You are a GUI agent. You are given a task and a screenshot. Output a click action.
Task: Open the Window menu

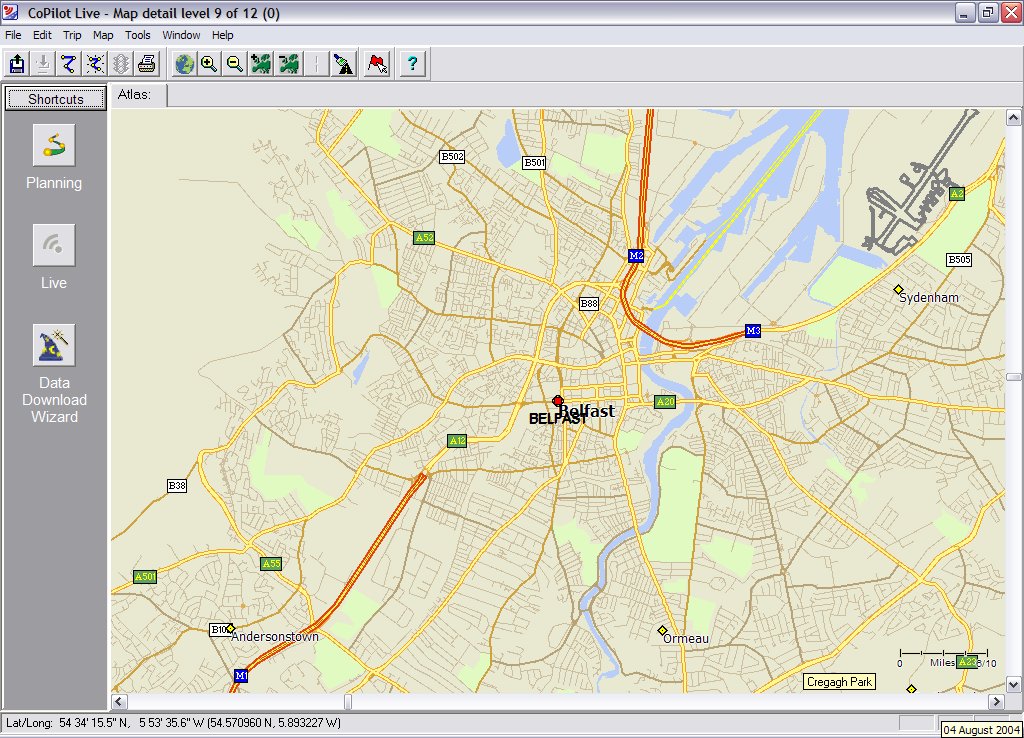(x=181, y=35)
